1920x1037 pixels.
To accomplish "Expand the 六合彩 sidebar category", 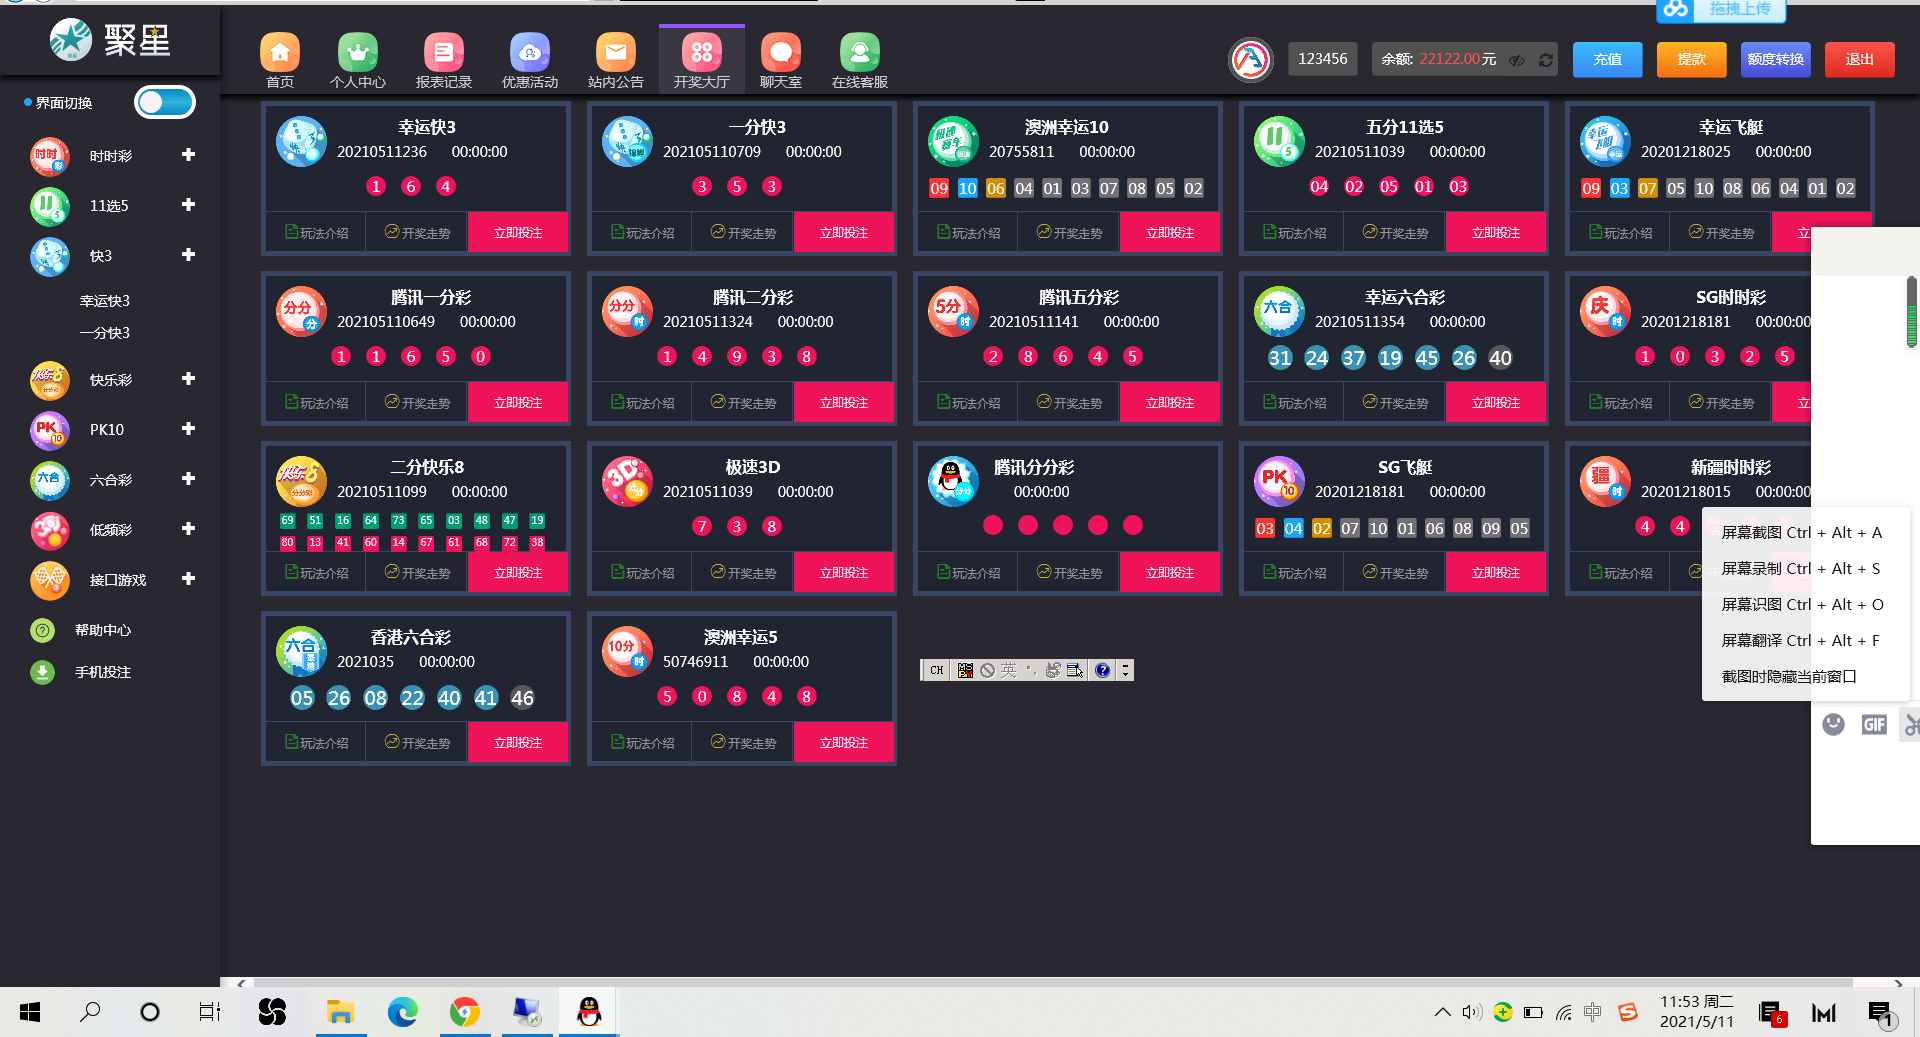I will [x=188, y=479].
